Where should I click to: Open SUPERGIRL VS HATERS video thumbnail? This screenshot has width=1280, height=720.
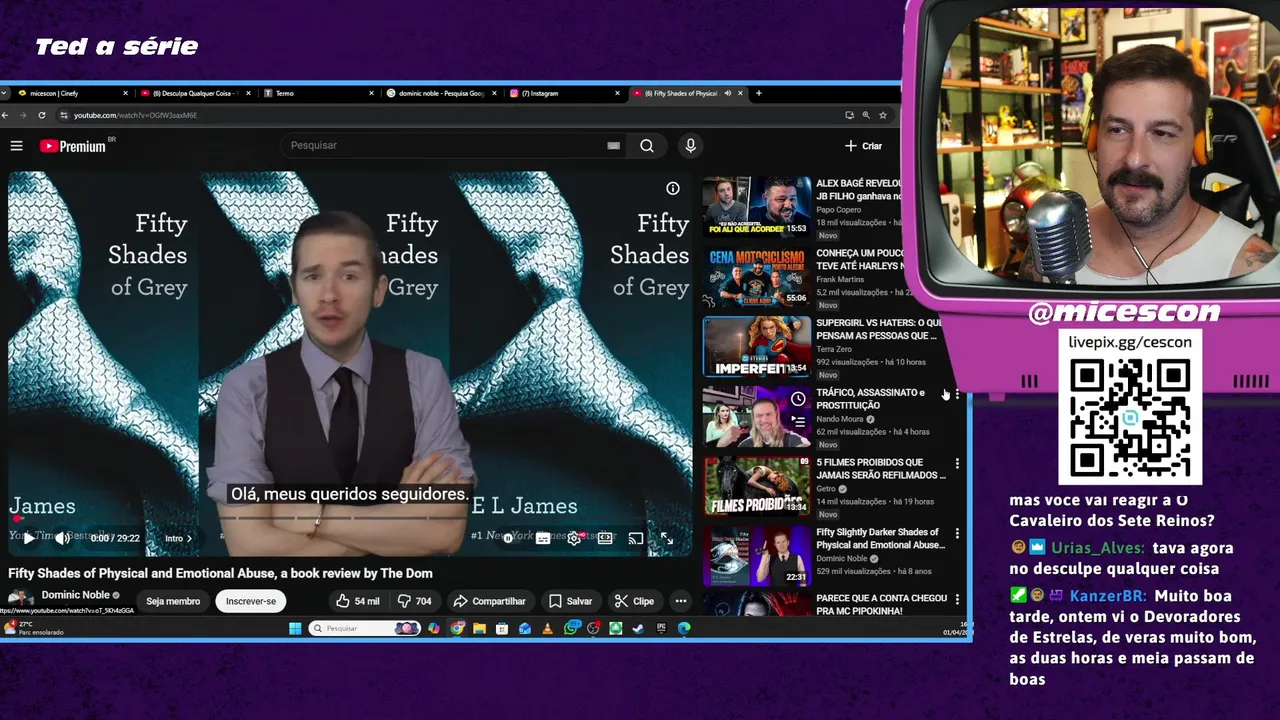tap(757, 346)
